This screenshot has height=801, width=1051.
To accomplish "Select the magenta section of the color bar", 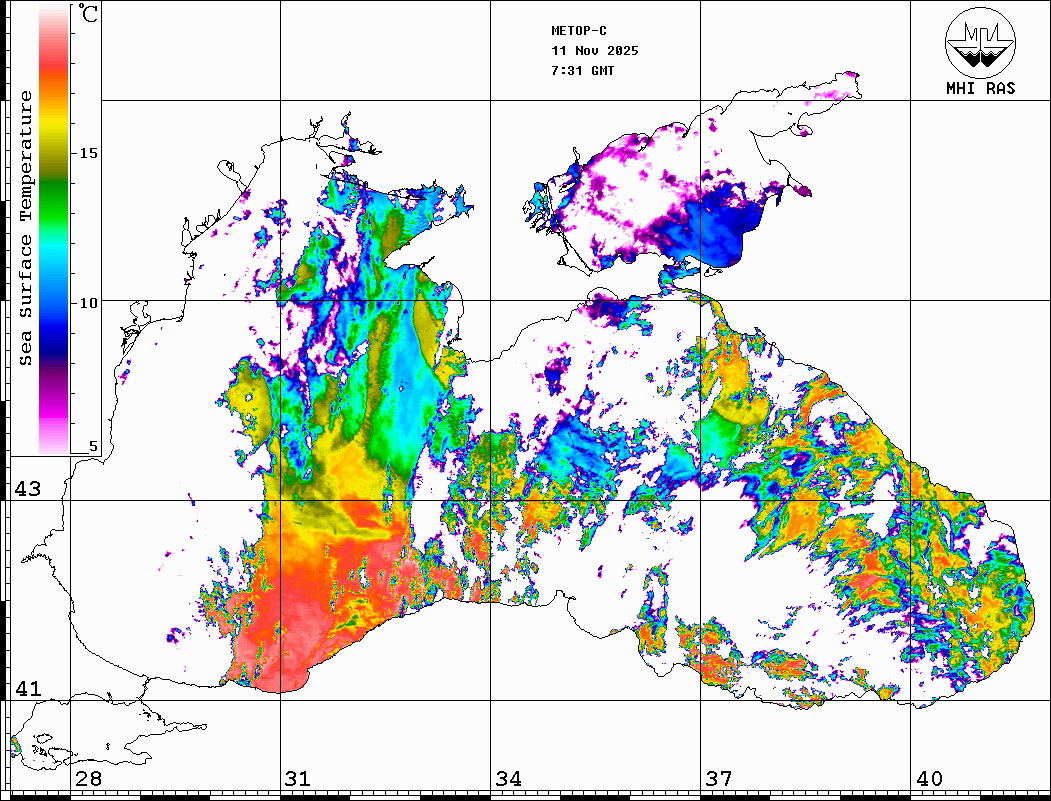I will tap(54, 405).
